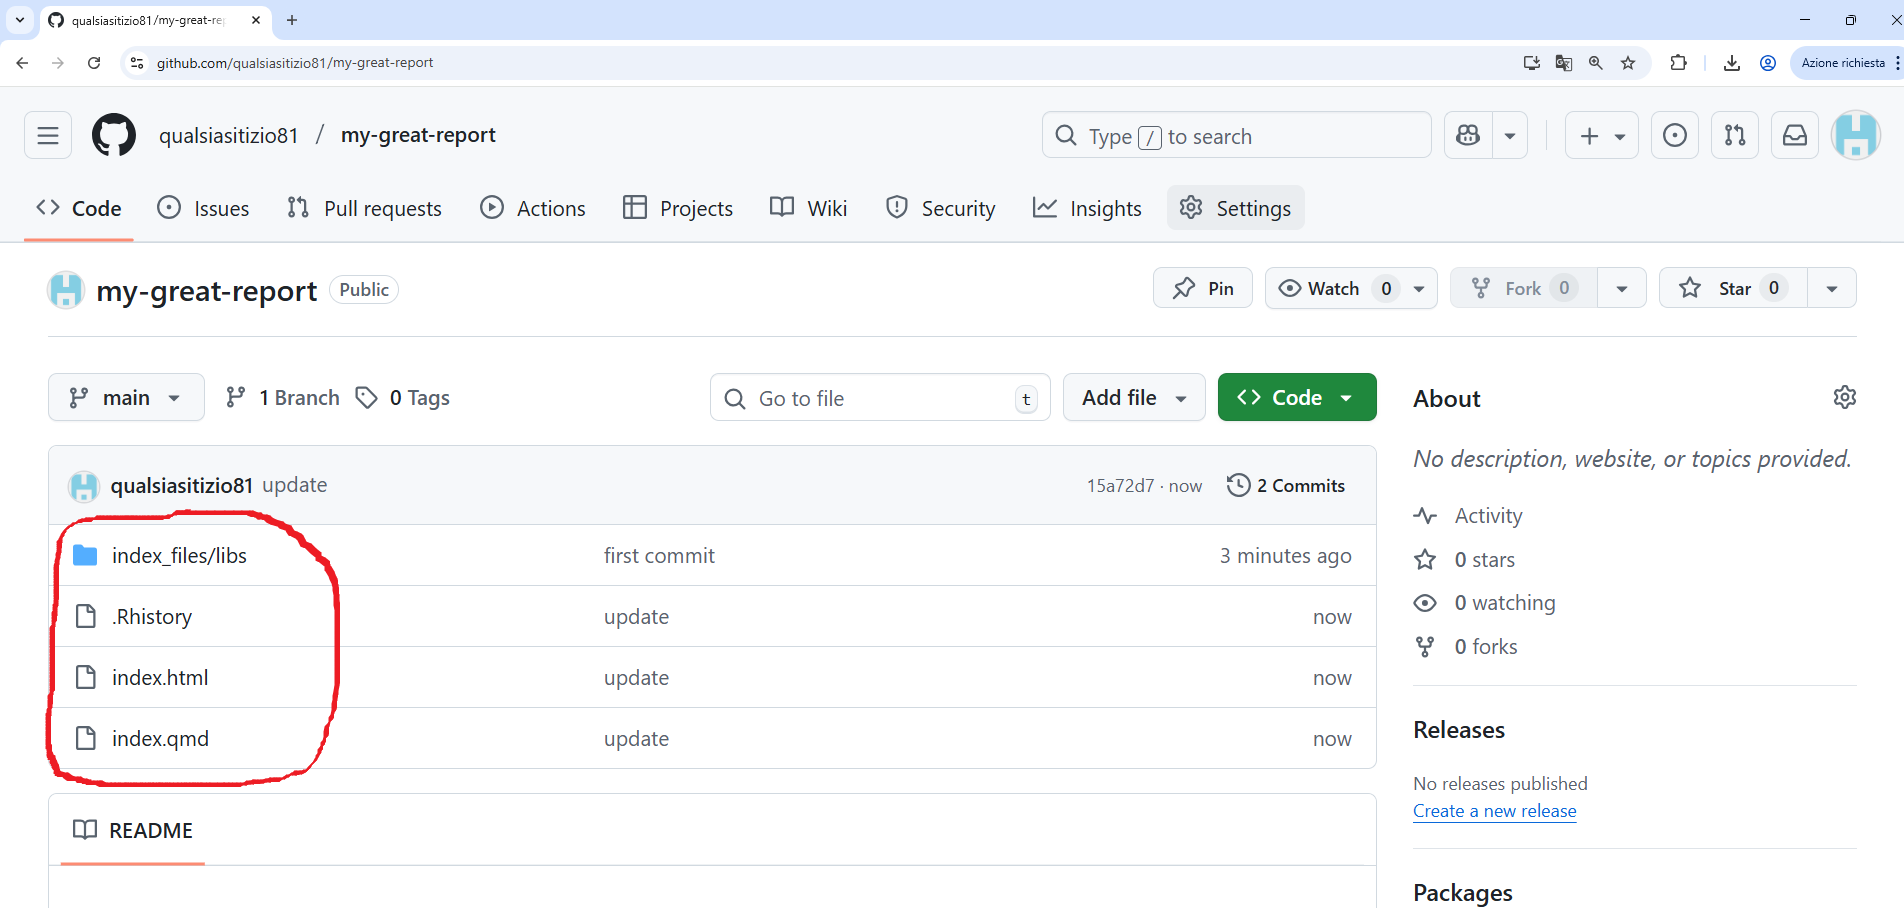Open the About section settings gear
The width and height of the screenshot is (1904, 908).
coord(1845,397)
